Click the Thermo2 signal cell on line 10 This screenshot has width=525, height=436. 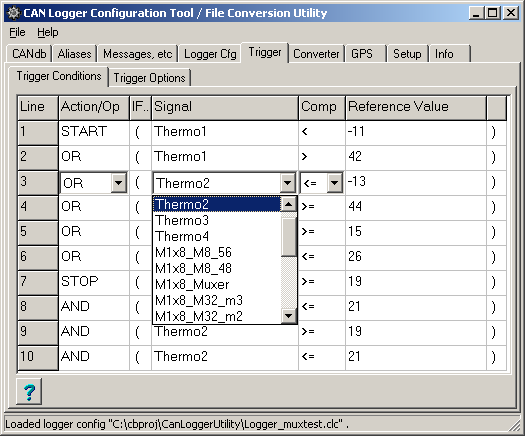[225, 358]
